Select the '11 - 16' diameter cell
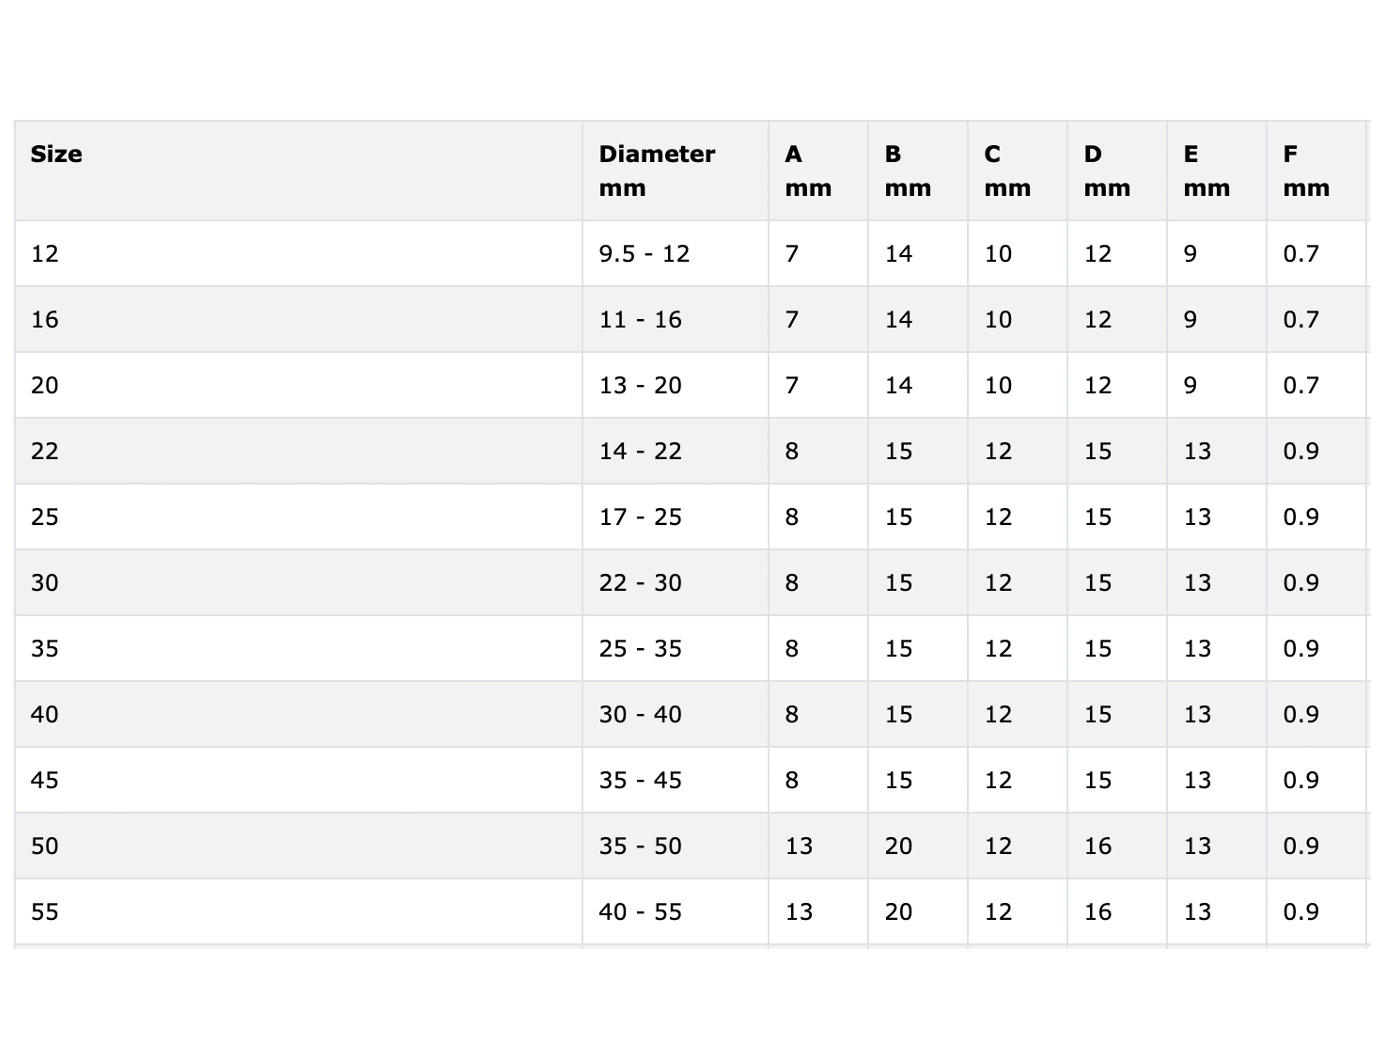The image size is (1384, 1049). (640, 320)
